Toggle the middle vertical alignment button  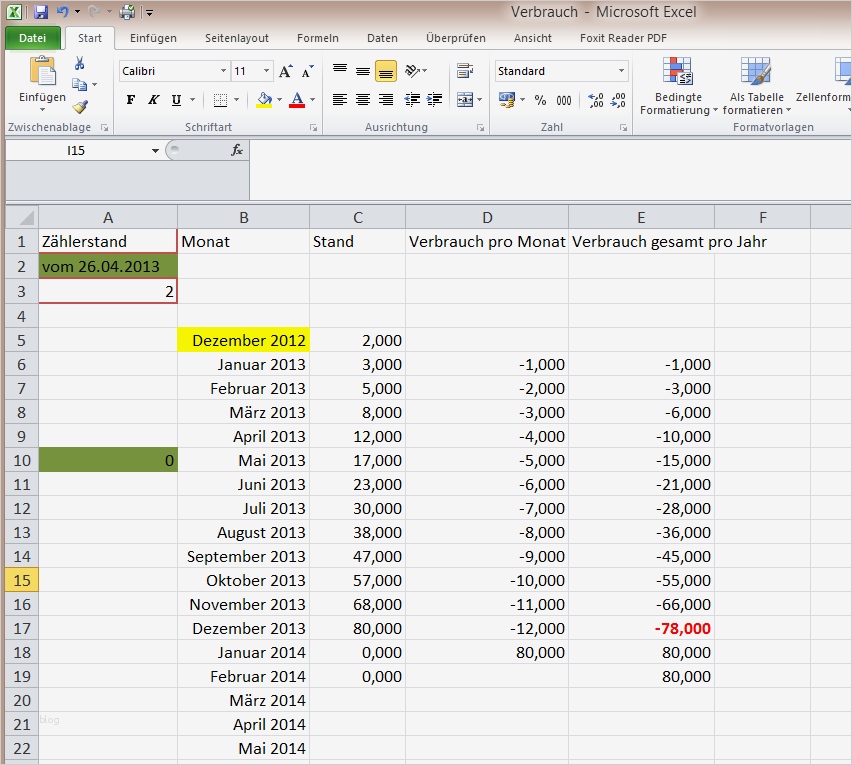pos(362,72)
